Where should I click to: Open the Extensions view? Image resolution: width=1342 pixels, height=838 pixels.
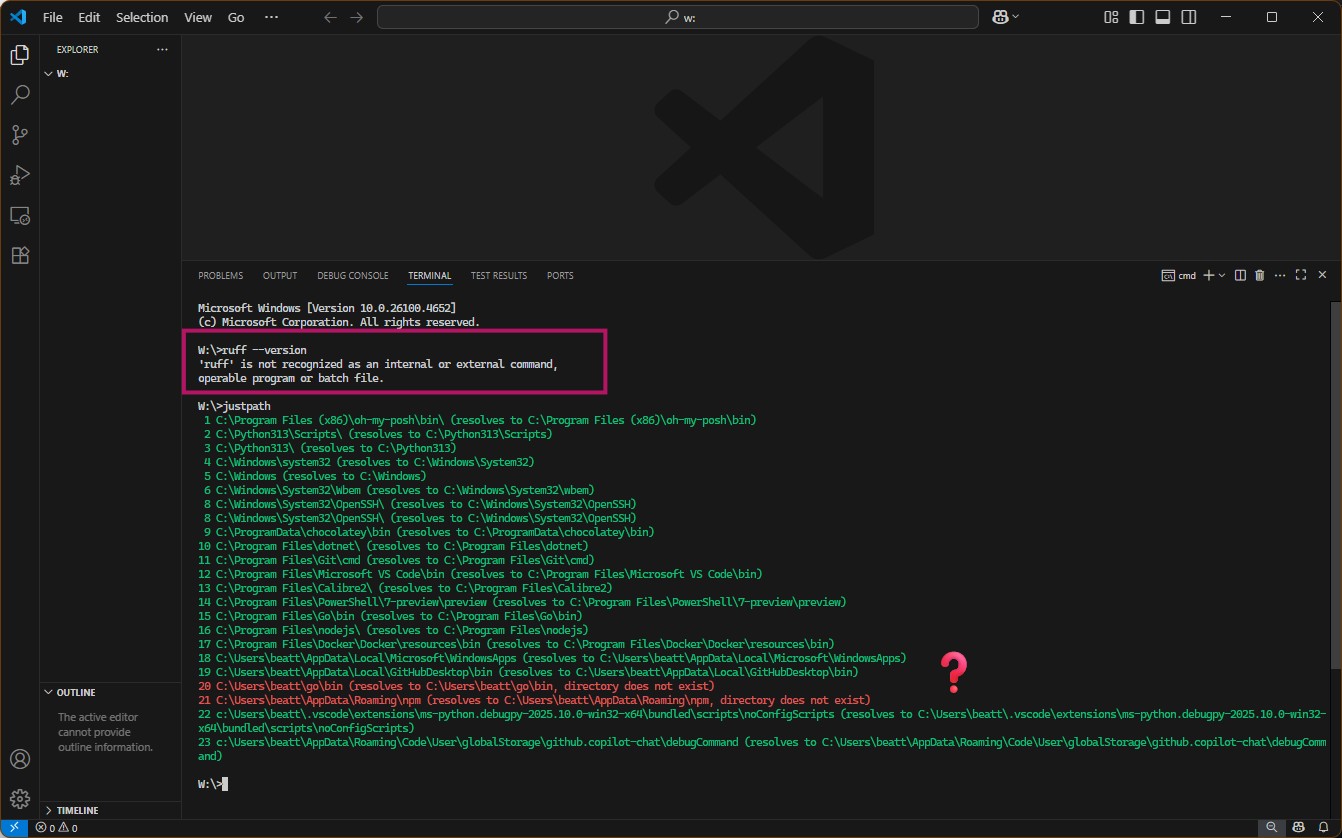(x=20, y=255)
